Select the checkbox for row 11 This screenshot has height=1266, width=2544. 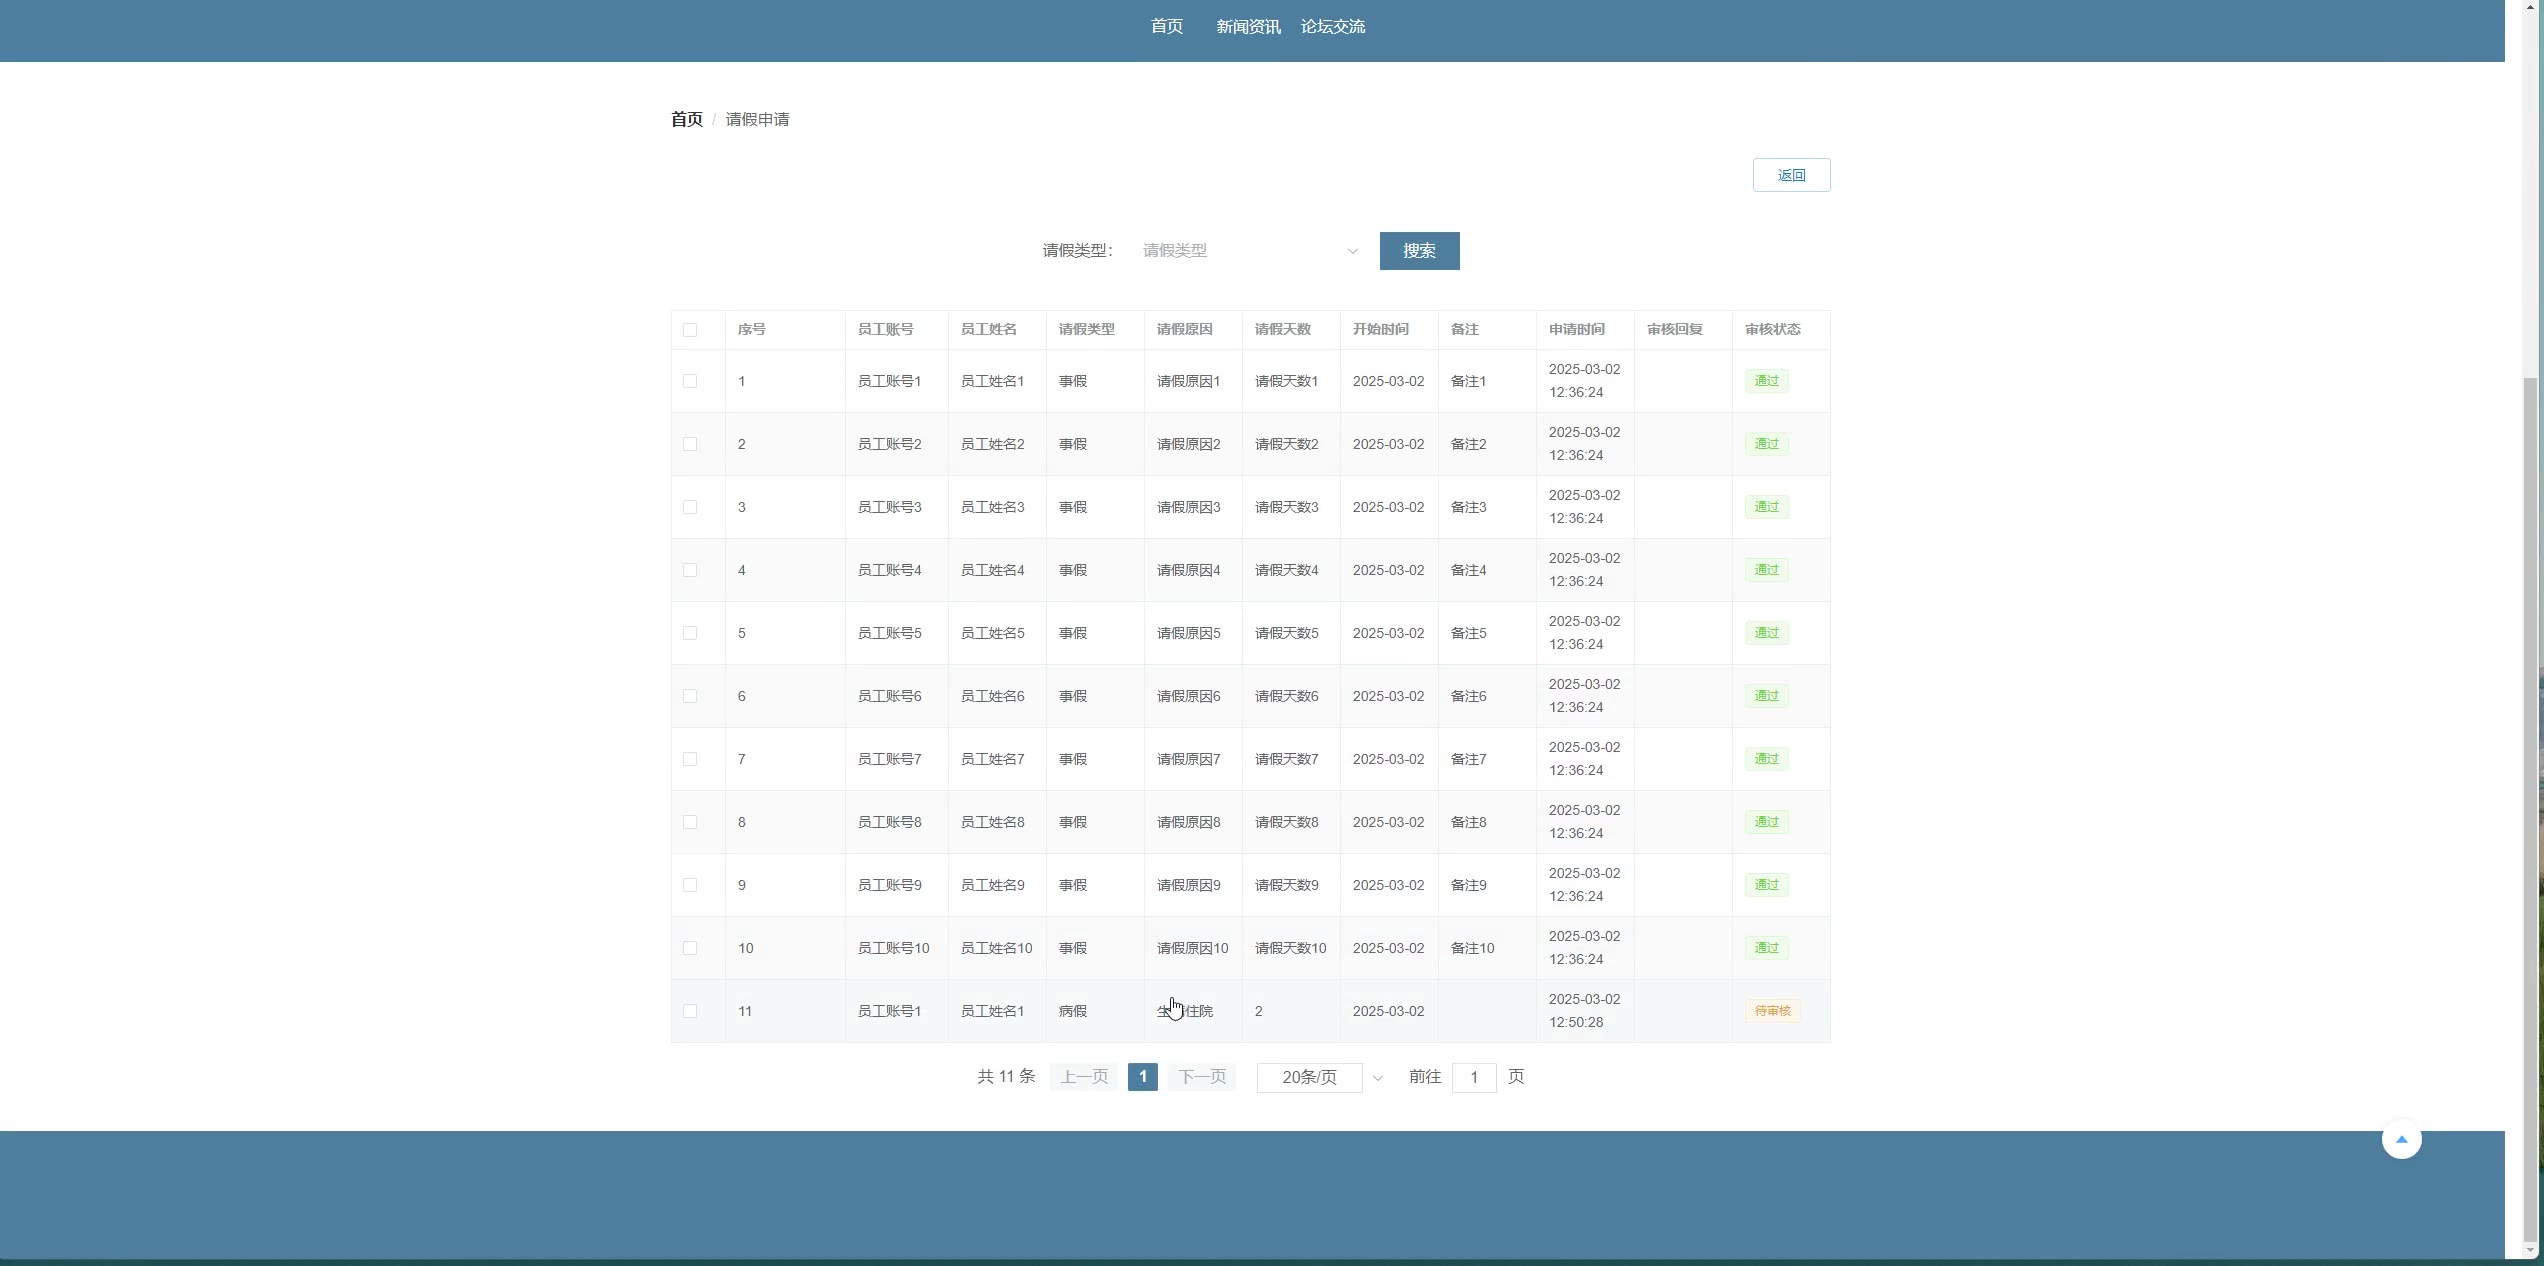(x=690, y=1011)
